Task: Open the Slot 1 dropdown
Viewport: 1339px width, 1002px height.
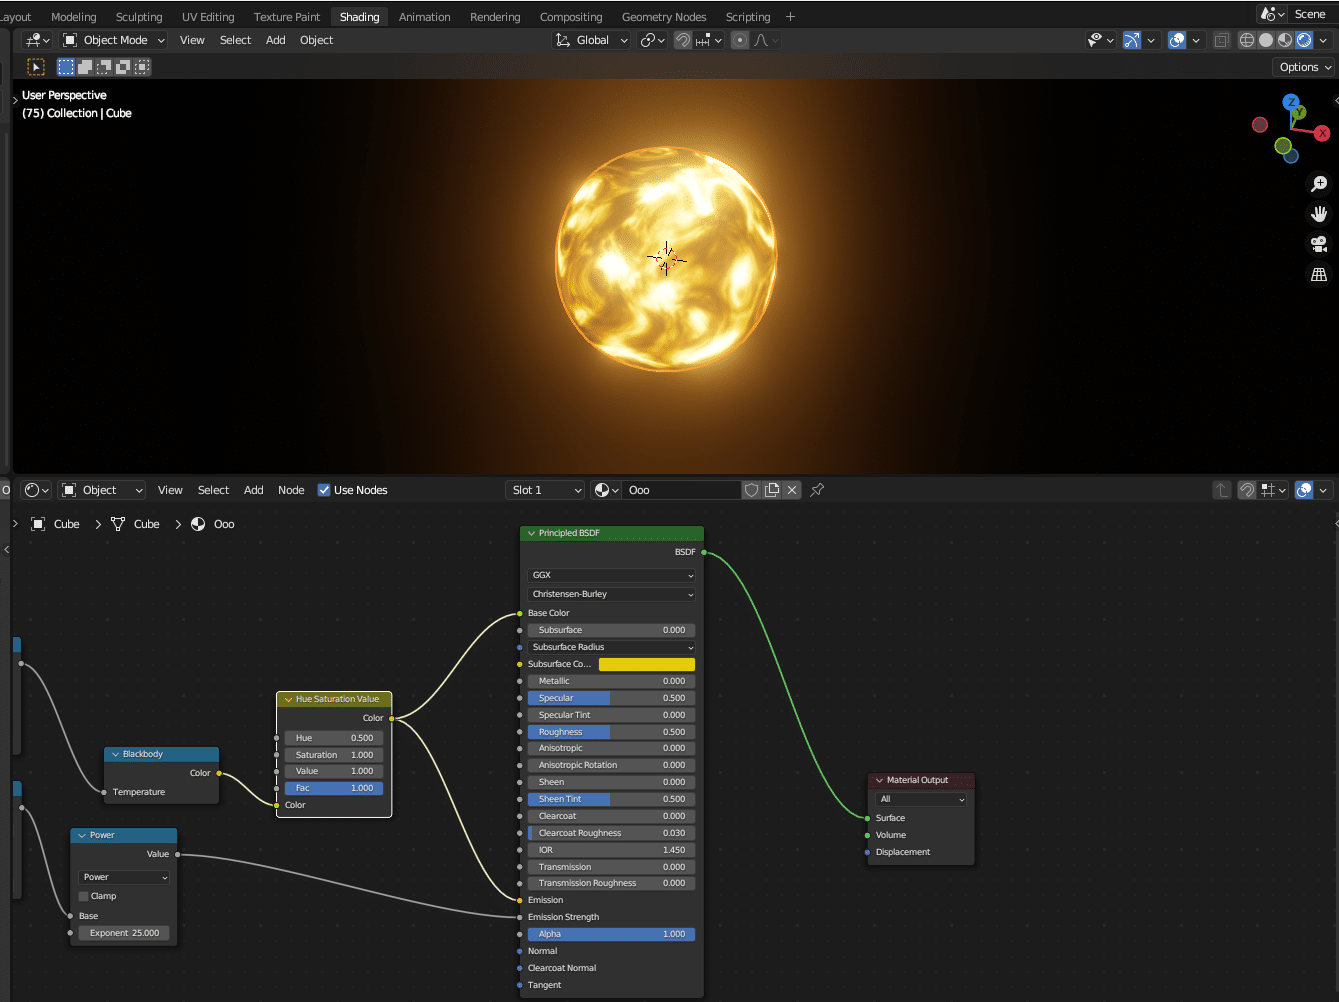Action: click(544, 489)
